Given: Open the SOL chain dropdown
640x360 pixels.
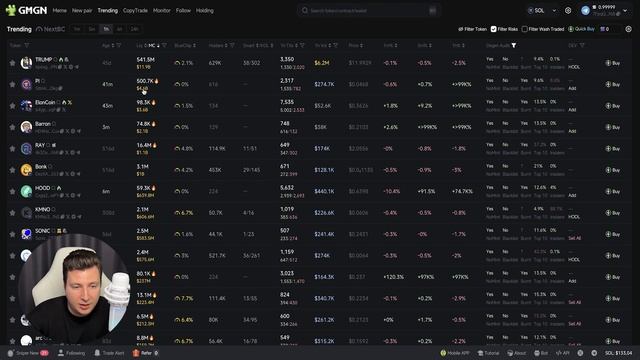Looking at the screenshot, I should pos(542,11).
